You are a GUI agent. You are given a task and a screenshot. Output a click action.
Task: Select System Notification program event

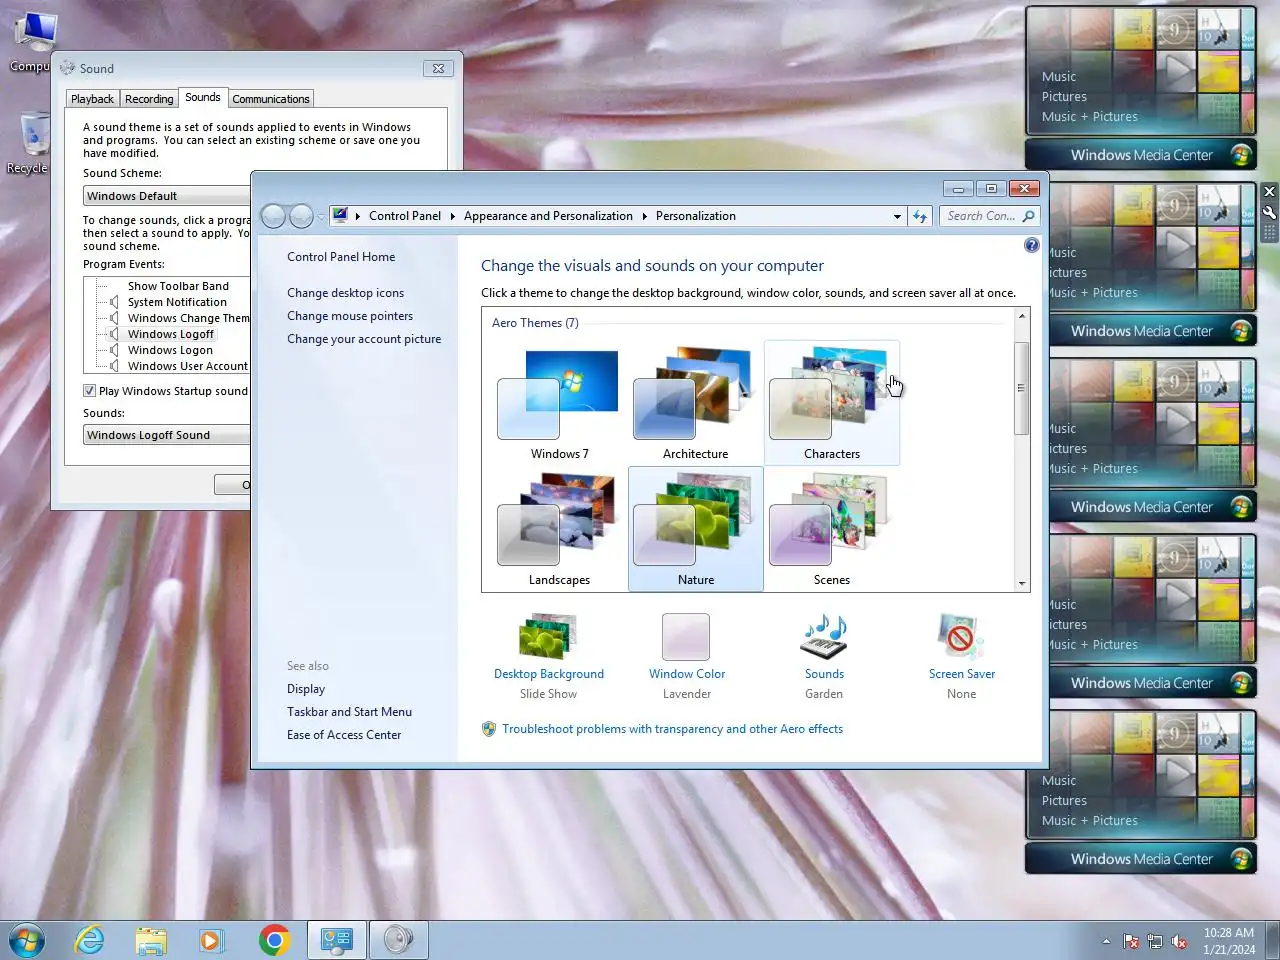(177, 302)
